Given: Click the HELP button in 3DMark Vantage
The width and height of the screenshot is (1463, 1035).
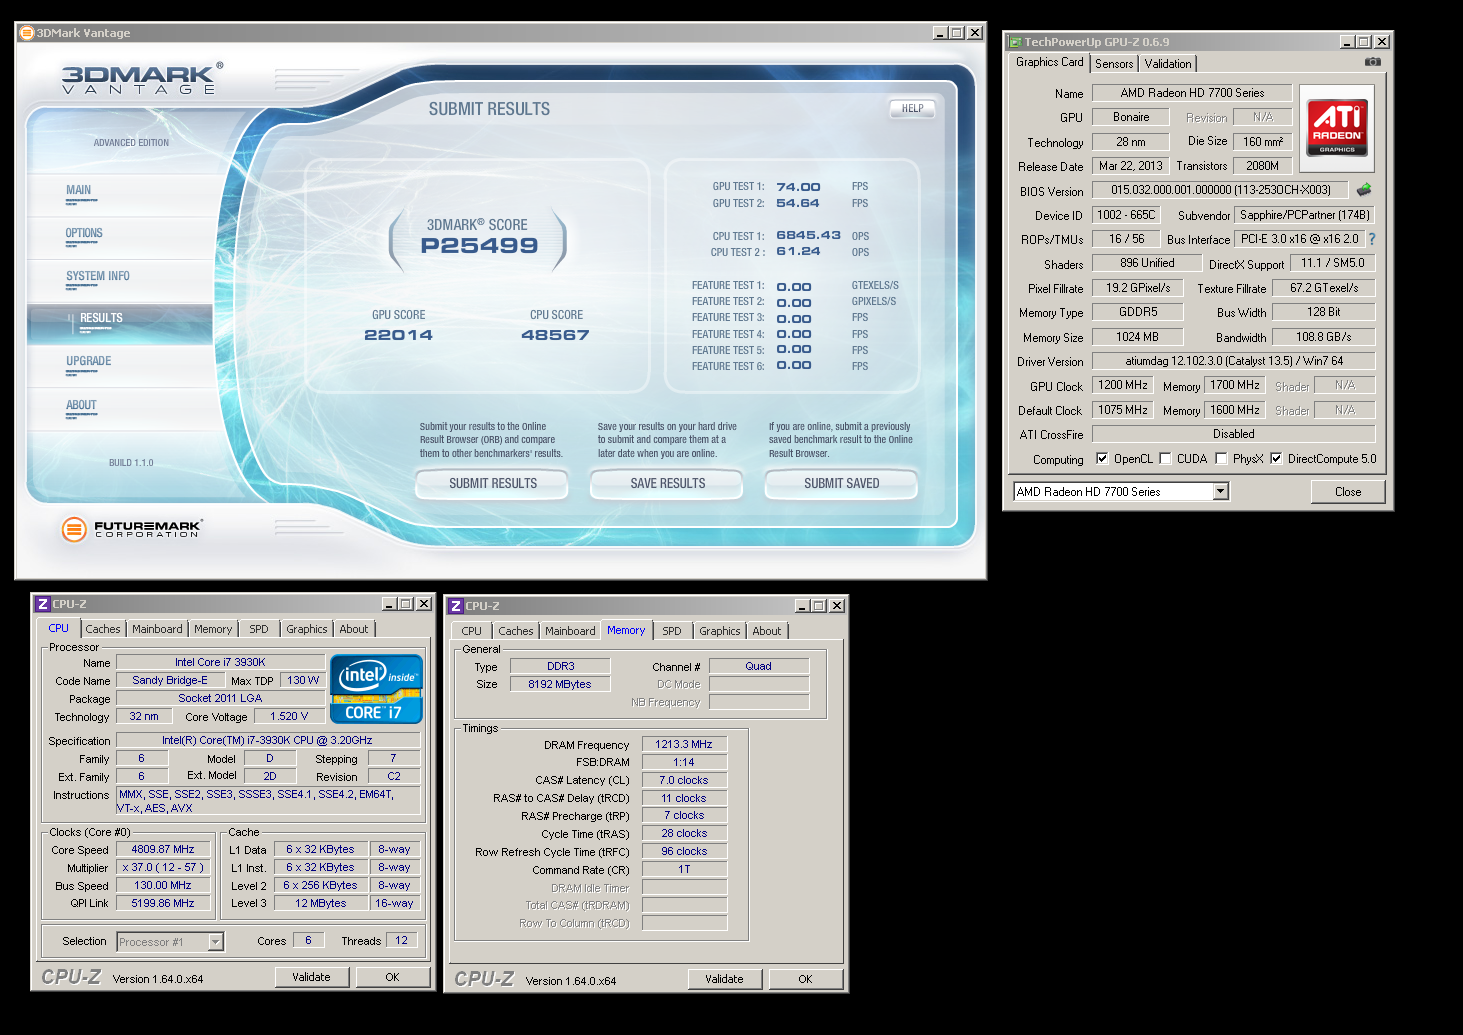Looking at the screenshot, I should tap(912, 108).
